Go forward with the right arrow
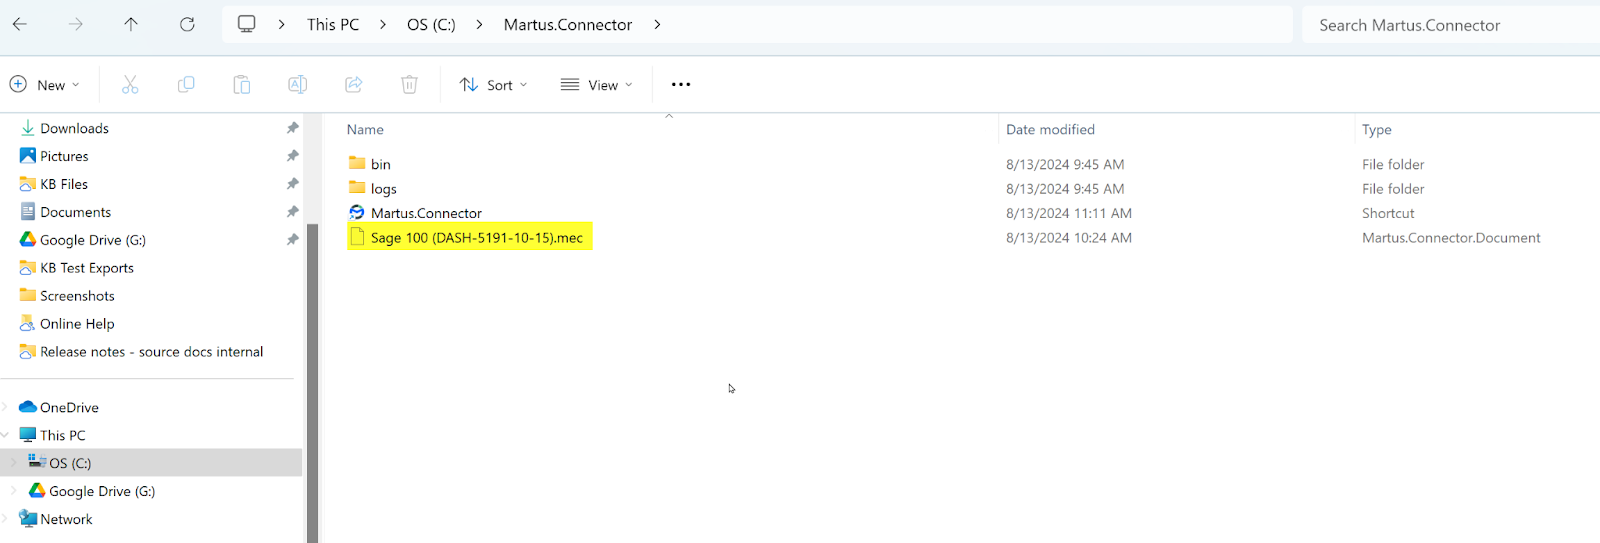The image size is (1600, 543). [x=76, y=25]
